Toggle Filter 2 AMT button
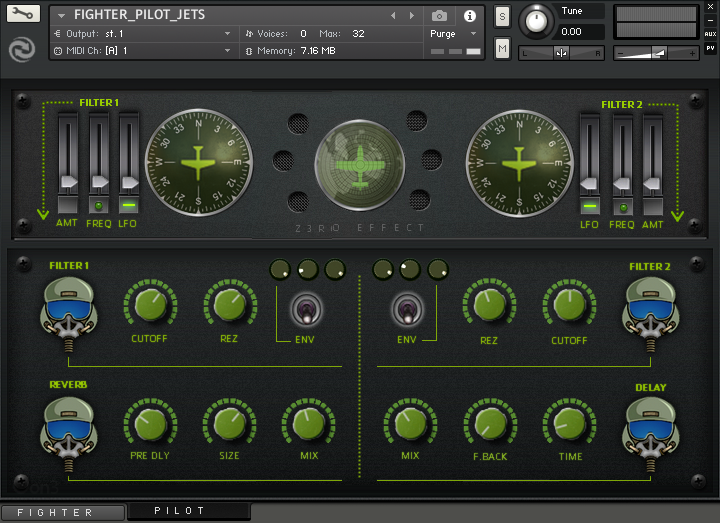The width and height of the screenshot is (720, 523). [652, 207]
